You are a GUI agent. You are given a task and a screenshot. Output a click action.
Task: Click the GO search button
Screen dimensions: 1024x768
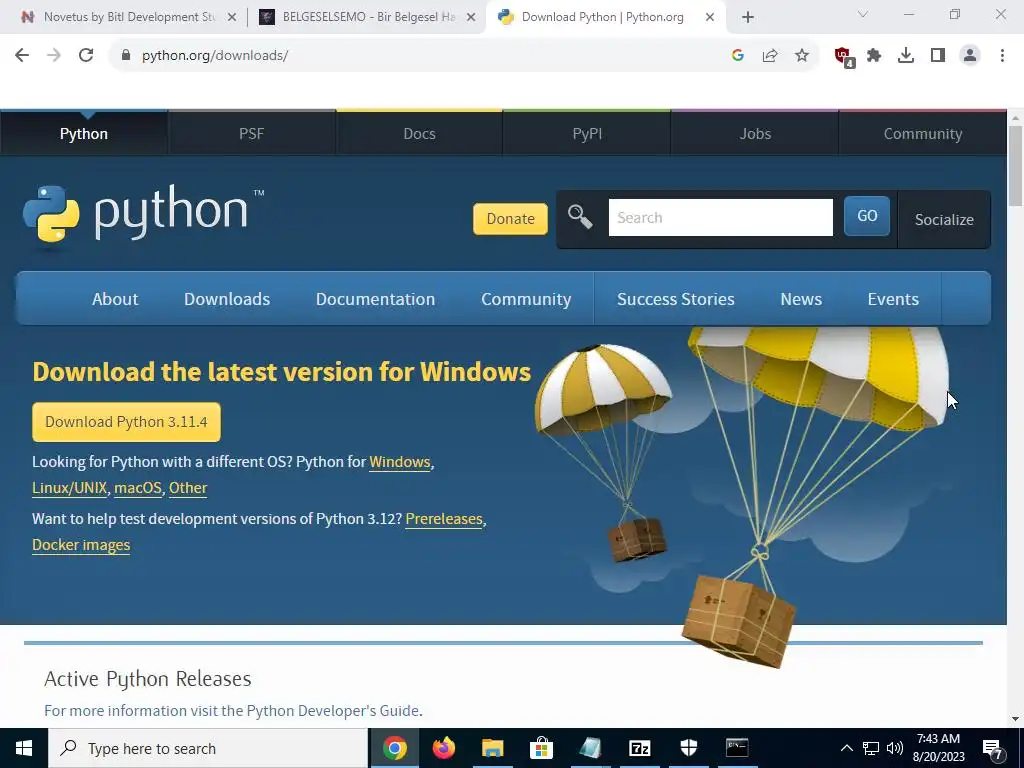click(867, 216)
